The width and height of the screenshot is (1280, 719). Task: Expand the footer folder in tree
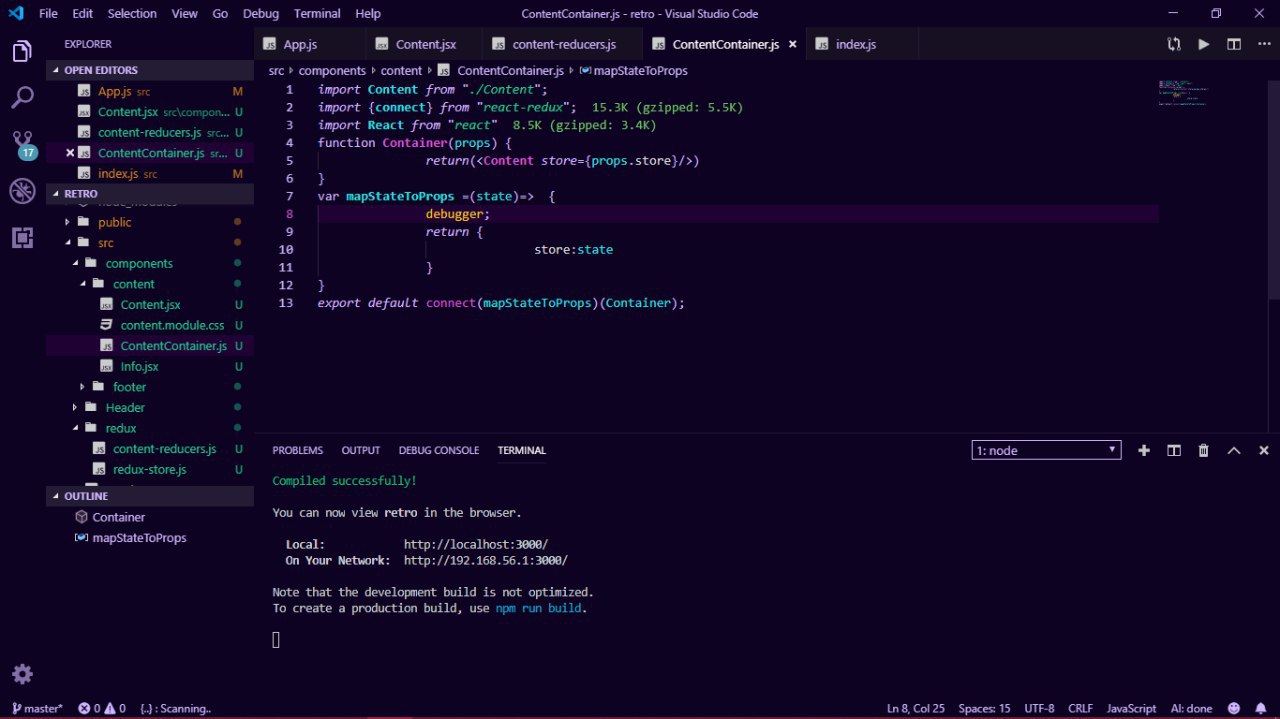[x=128, y=387]
